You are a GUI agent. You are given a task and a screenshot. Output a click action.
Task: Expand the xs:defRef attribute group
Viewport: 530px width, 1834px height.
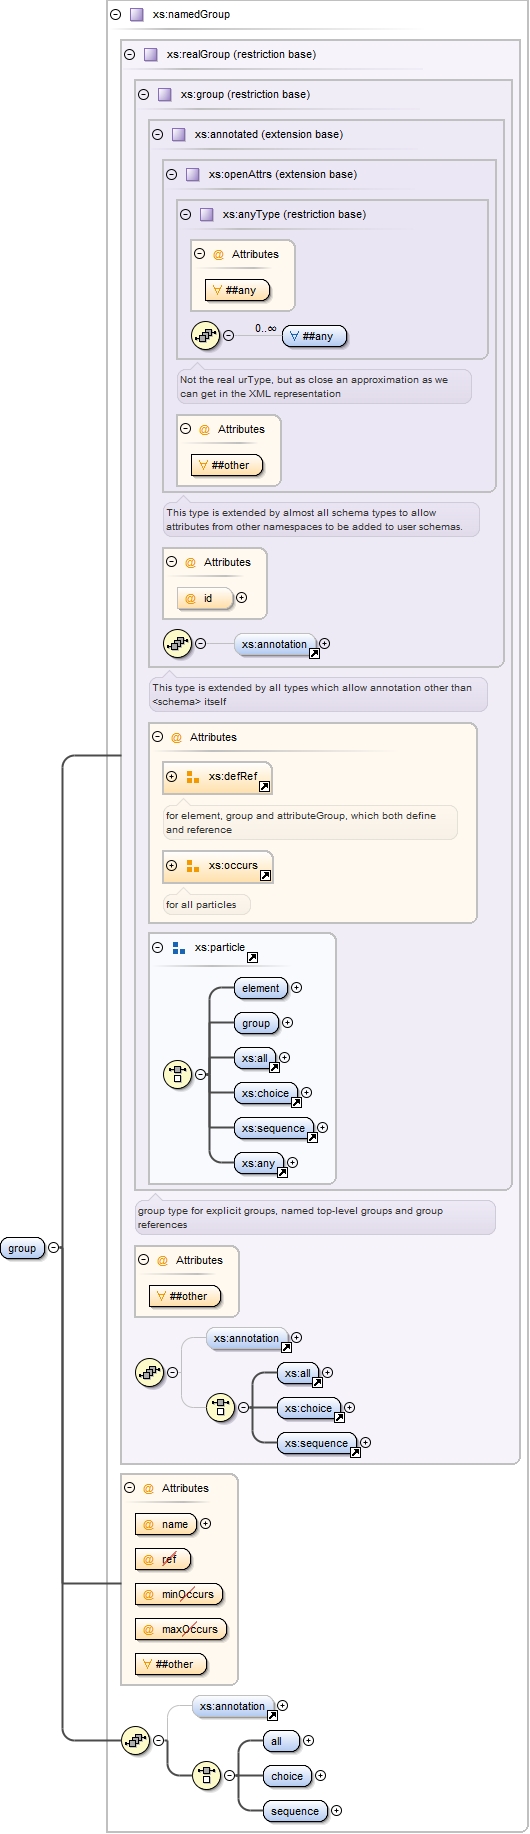click(x=172, y=777)
